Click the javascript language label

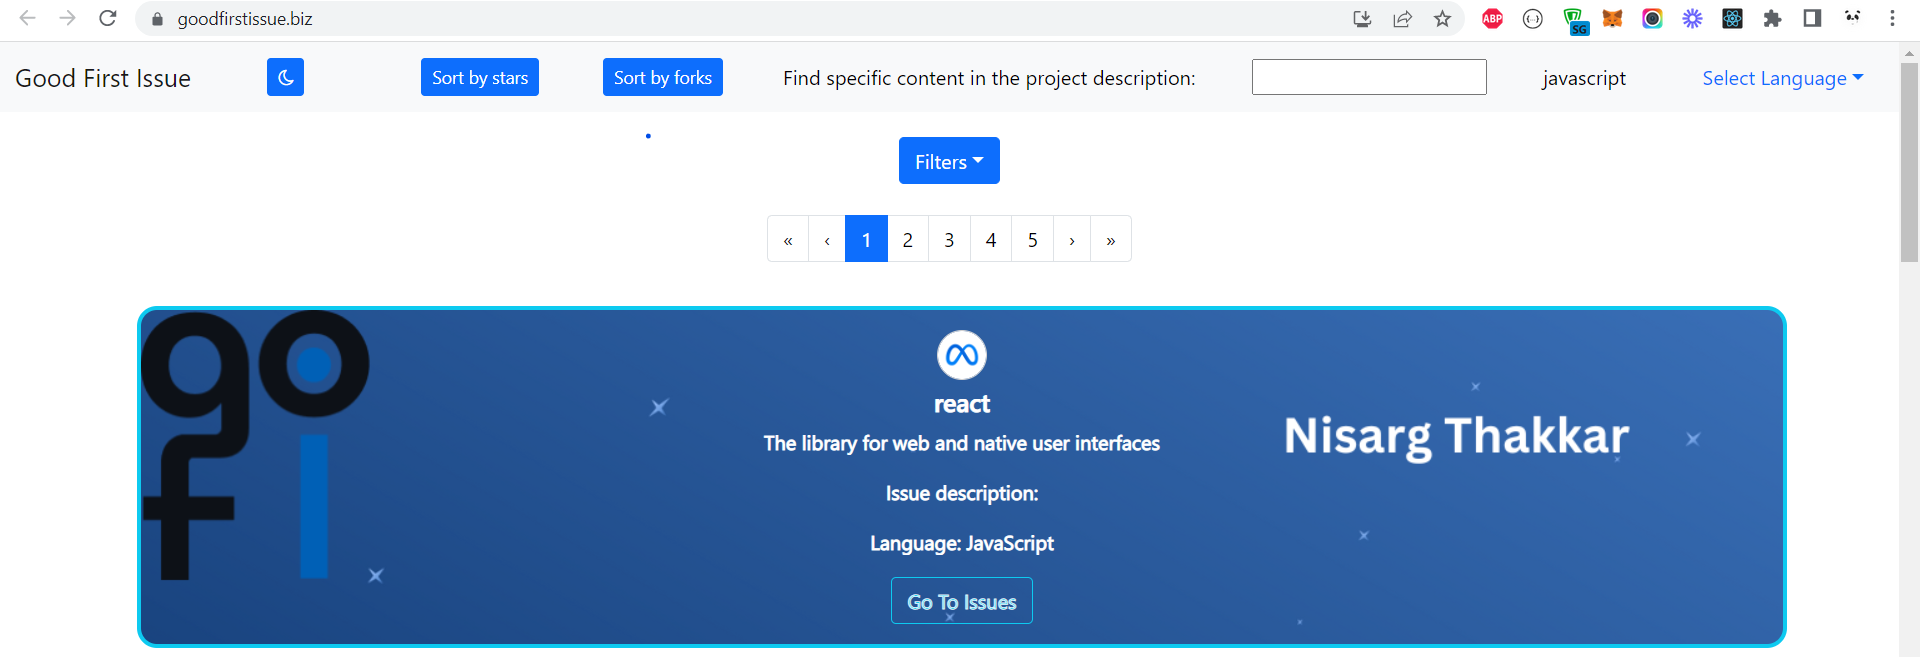point(1584,78)
